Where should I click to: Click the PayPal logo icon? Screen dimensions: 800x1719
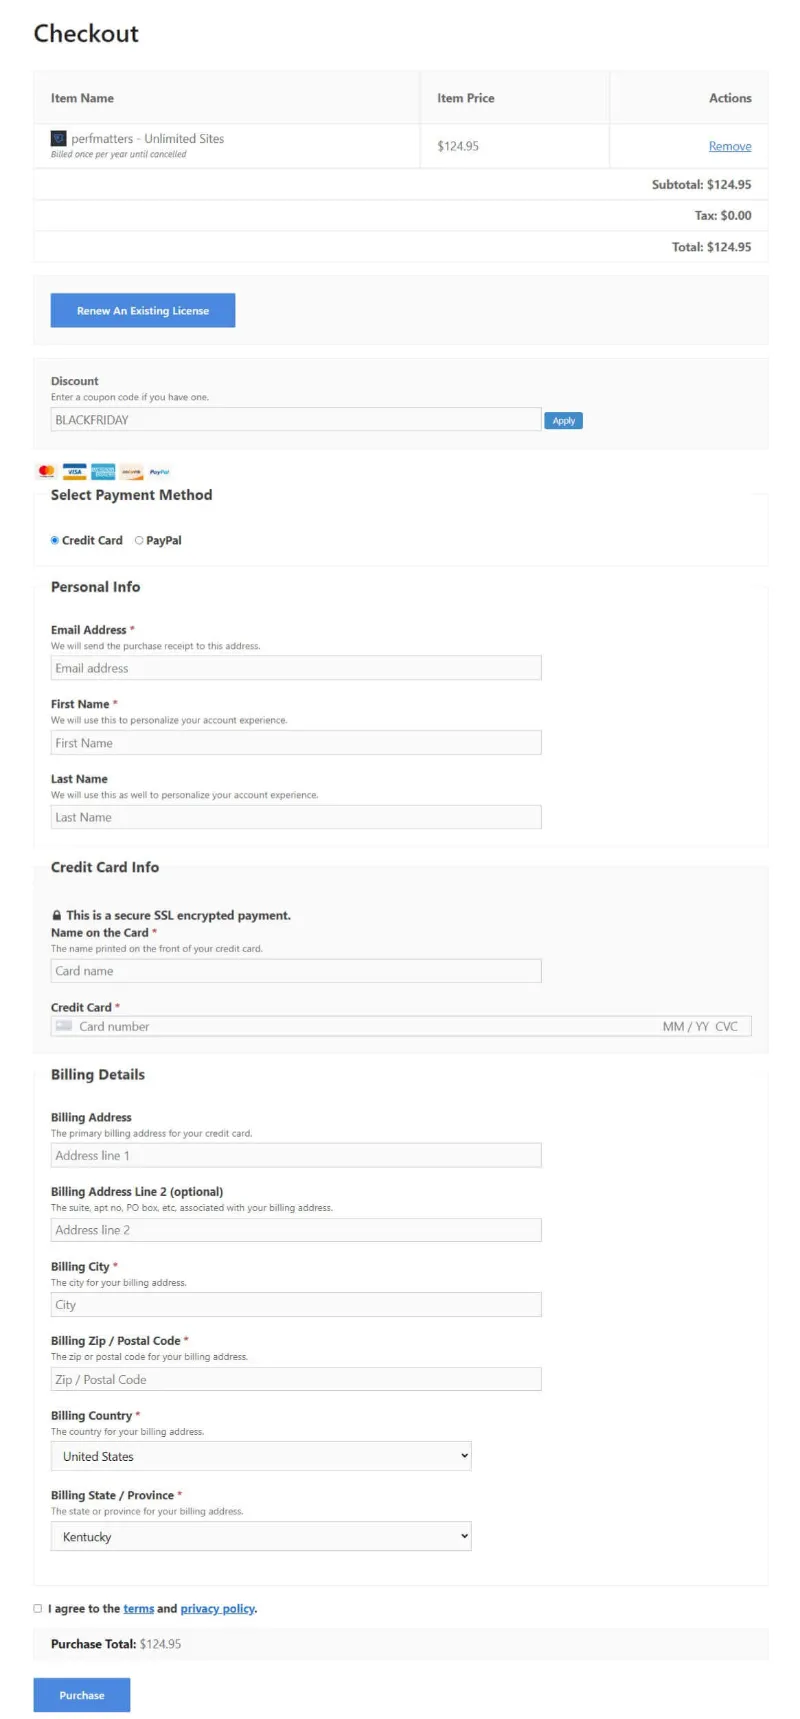pyautogui.click(x=159, y=471)
